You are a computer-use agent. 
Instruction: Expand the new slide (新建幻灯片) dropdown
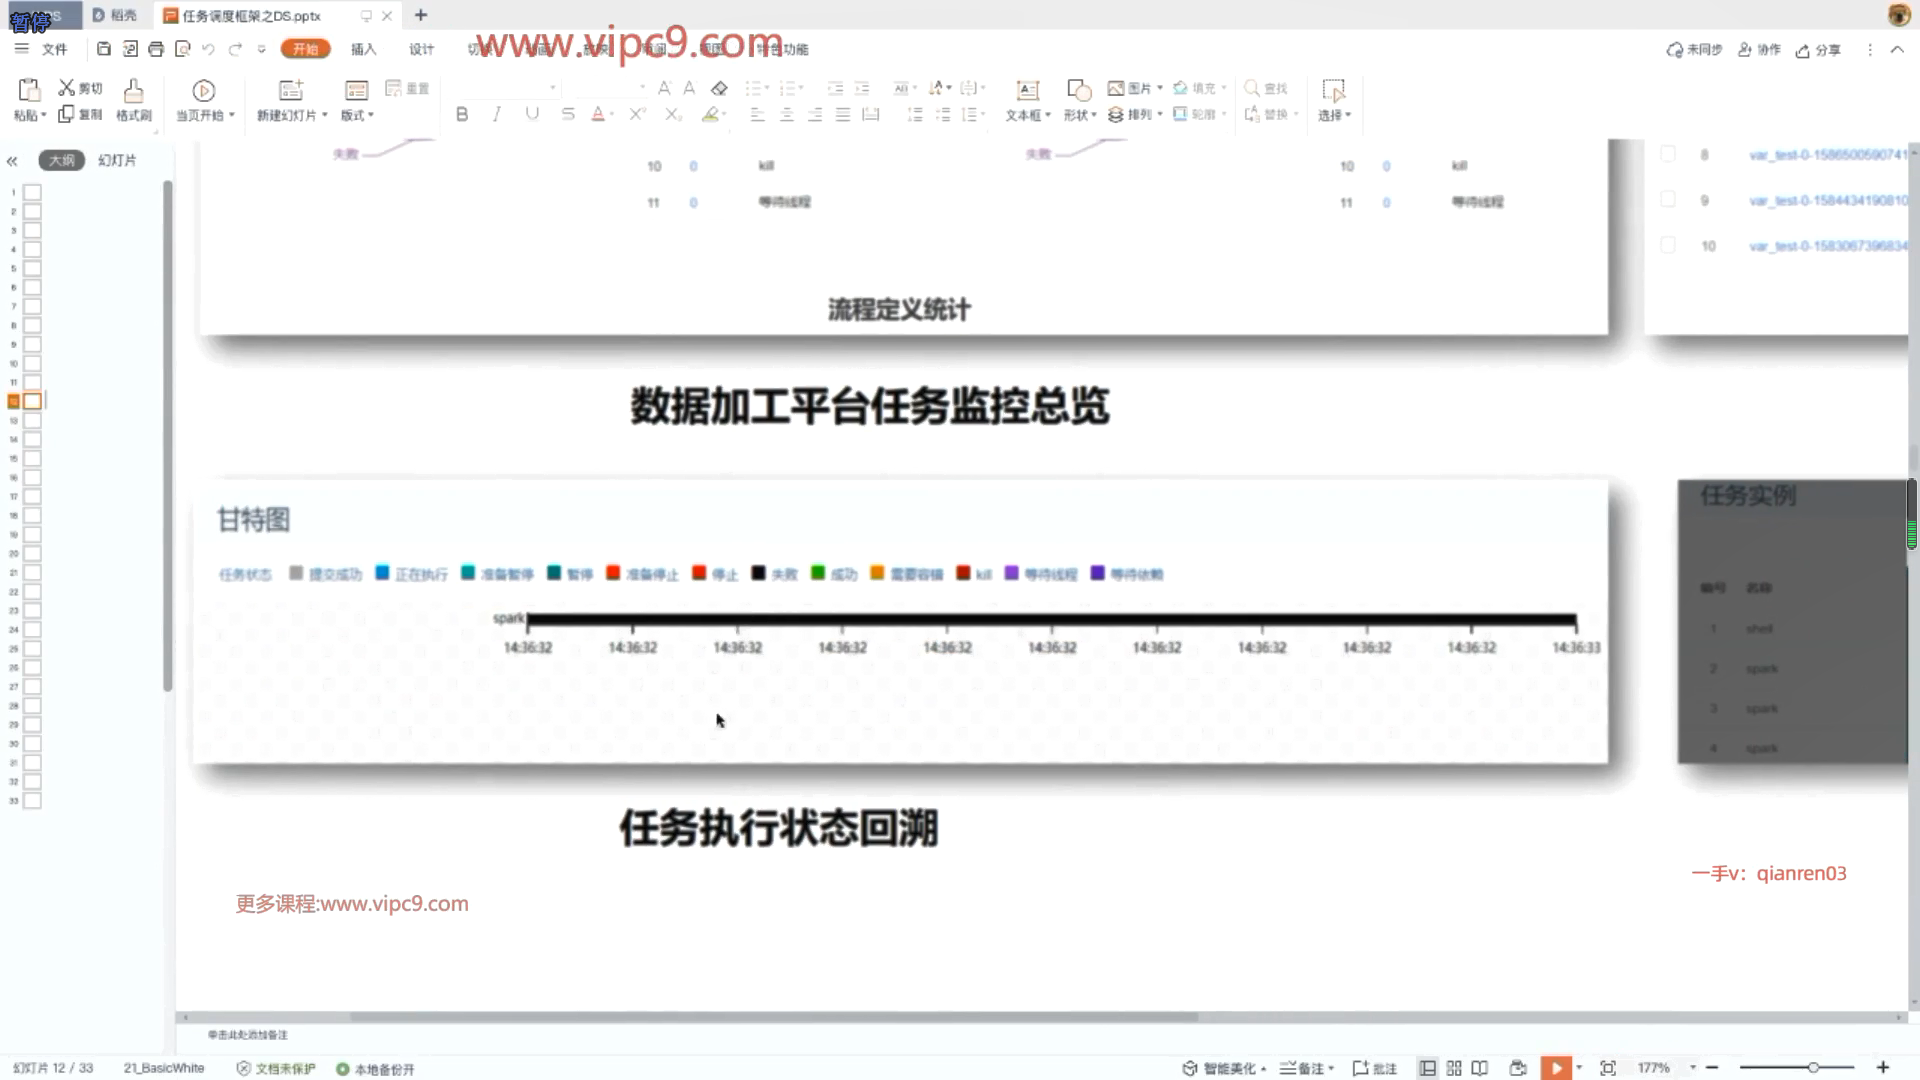(325, 115)
